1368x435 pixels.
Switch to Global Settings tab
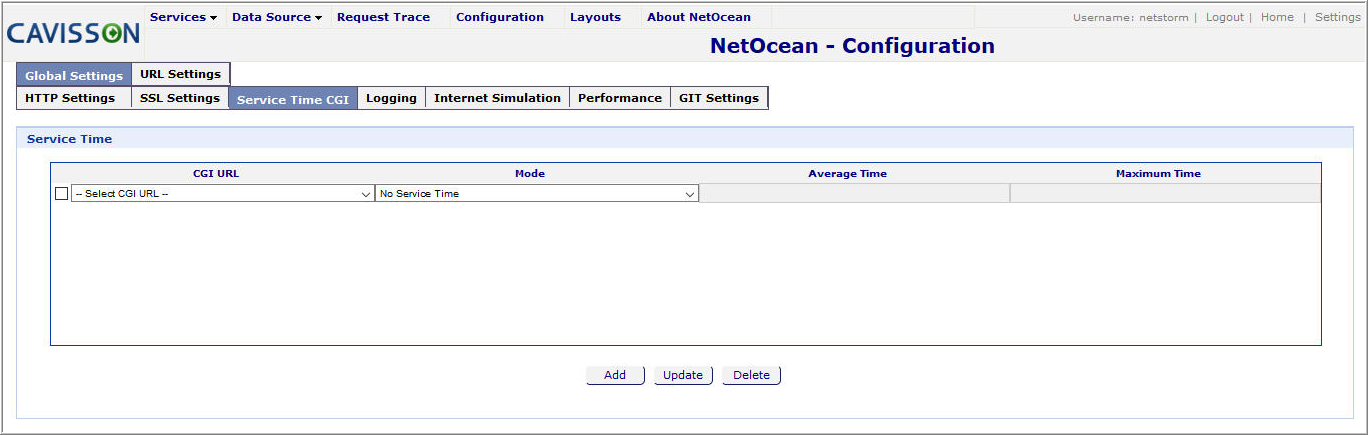pos(74,75)
